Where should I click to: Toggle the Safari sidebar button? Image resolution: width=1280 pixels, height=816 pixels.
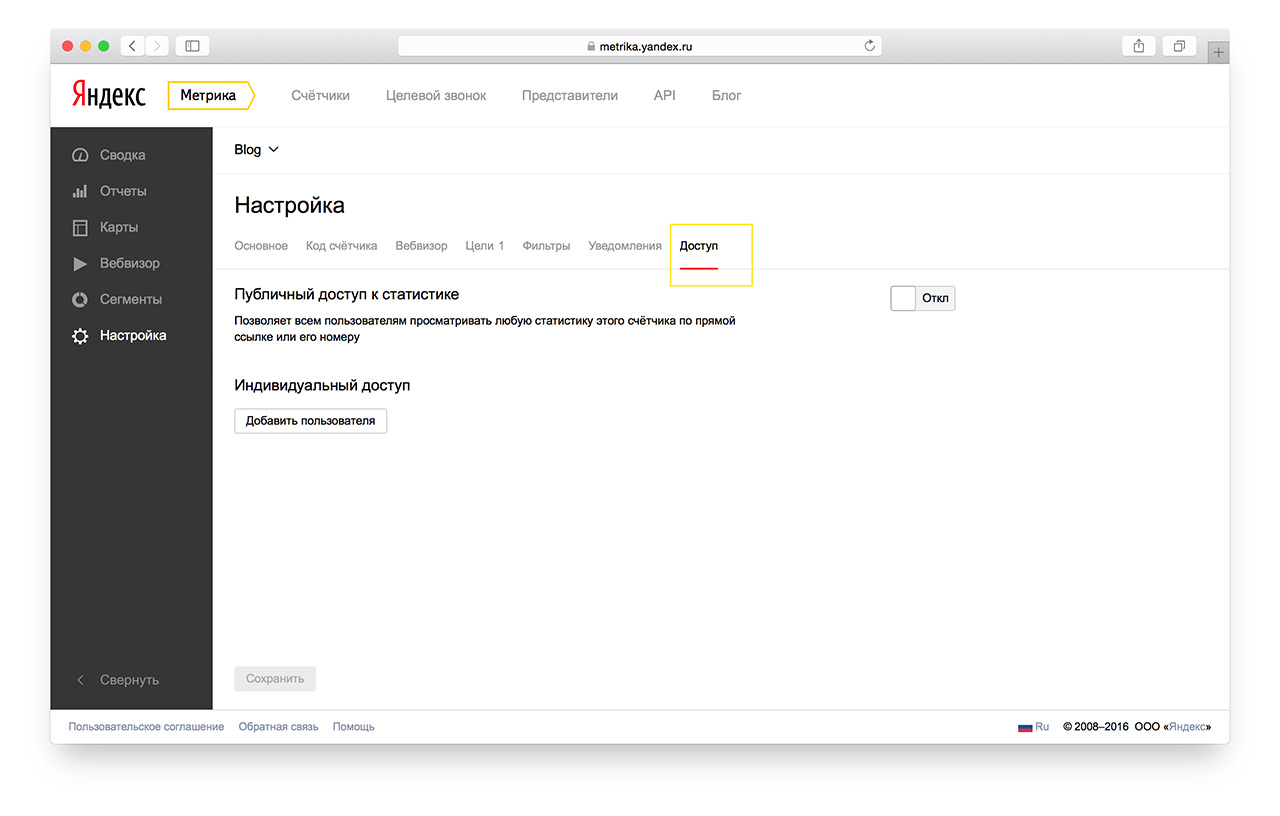point(192,46)
